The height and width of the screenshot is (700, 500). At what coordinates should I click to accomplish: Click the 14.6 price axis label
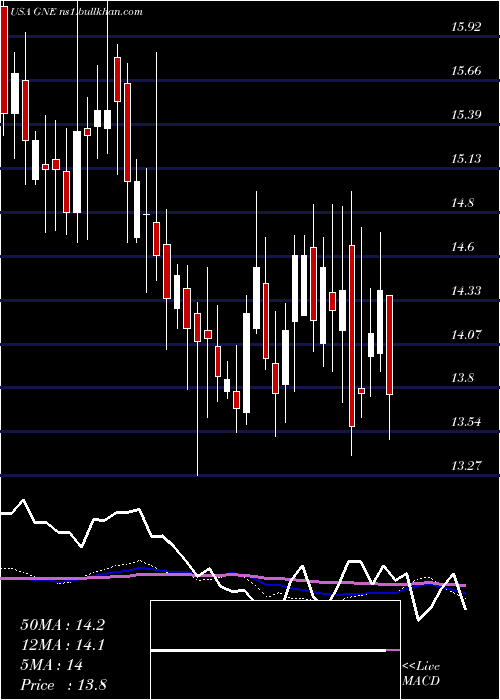pyautogui.click(x=463, y=246)
